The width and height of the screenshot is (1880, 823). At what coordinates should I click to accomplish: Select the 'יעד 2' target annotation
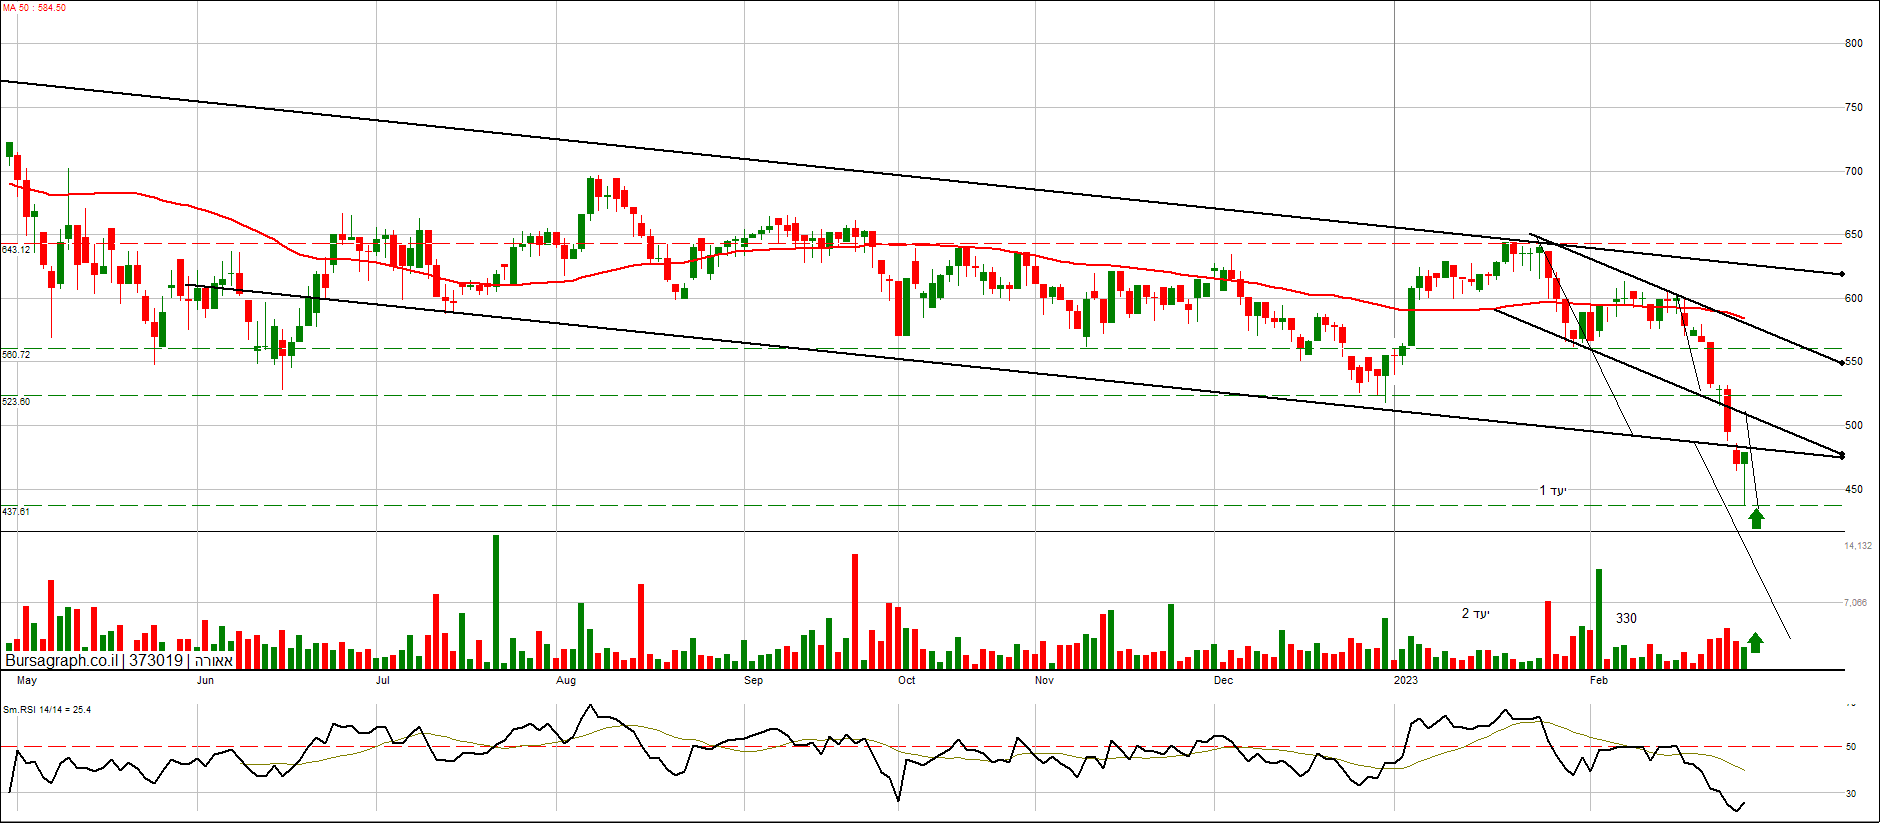pyautogui.click(x=1475, y=613)
